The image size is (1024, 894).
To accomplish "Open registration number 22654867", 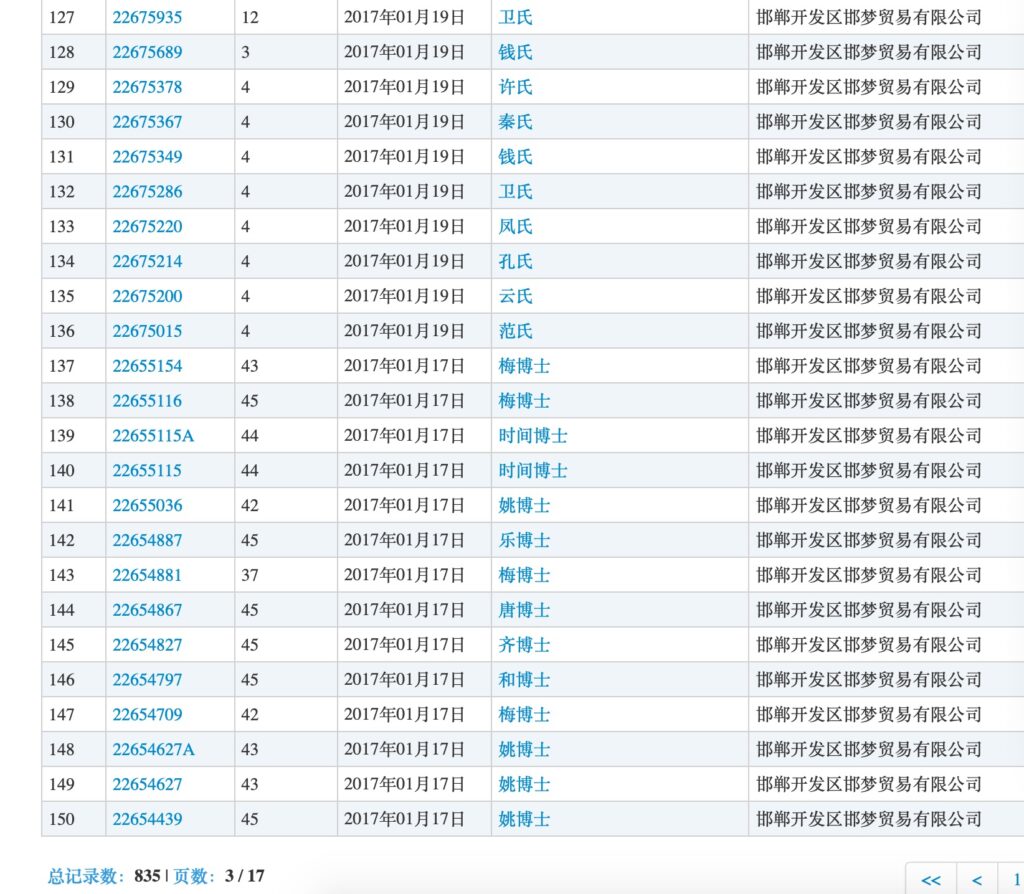I will (147, 610).
